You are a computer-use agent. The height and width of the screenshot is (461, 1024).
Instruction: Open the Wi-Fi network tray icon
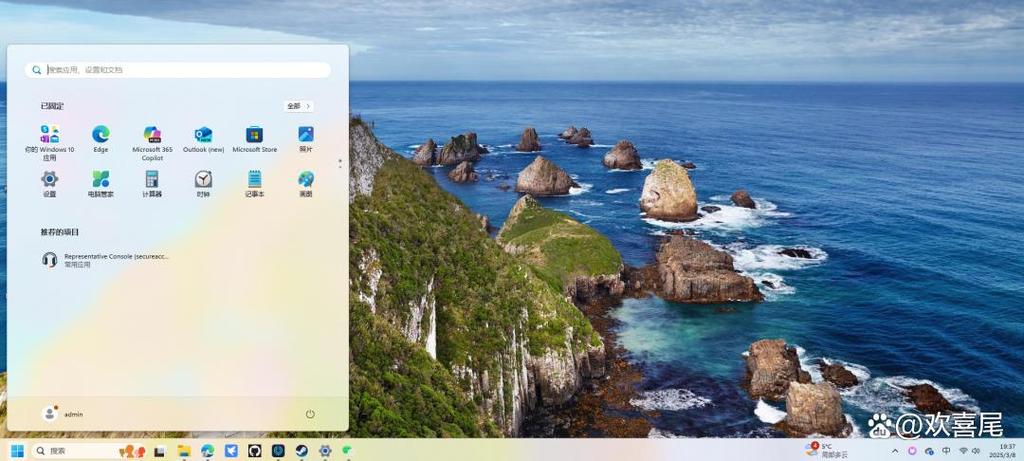[963, 451]
